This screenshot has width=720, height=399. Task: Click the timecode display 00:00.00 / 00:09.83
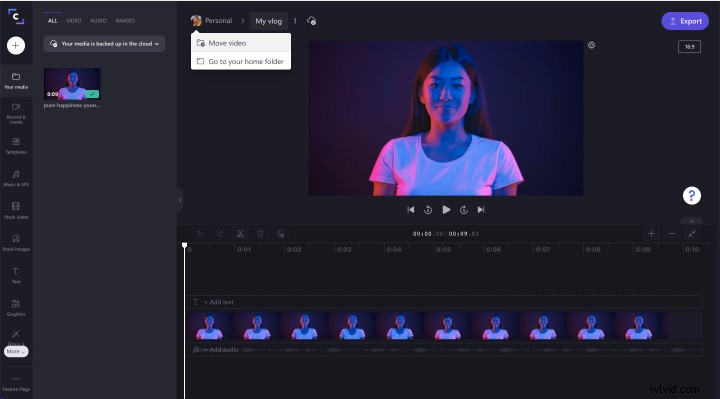coord(445,234)
